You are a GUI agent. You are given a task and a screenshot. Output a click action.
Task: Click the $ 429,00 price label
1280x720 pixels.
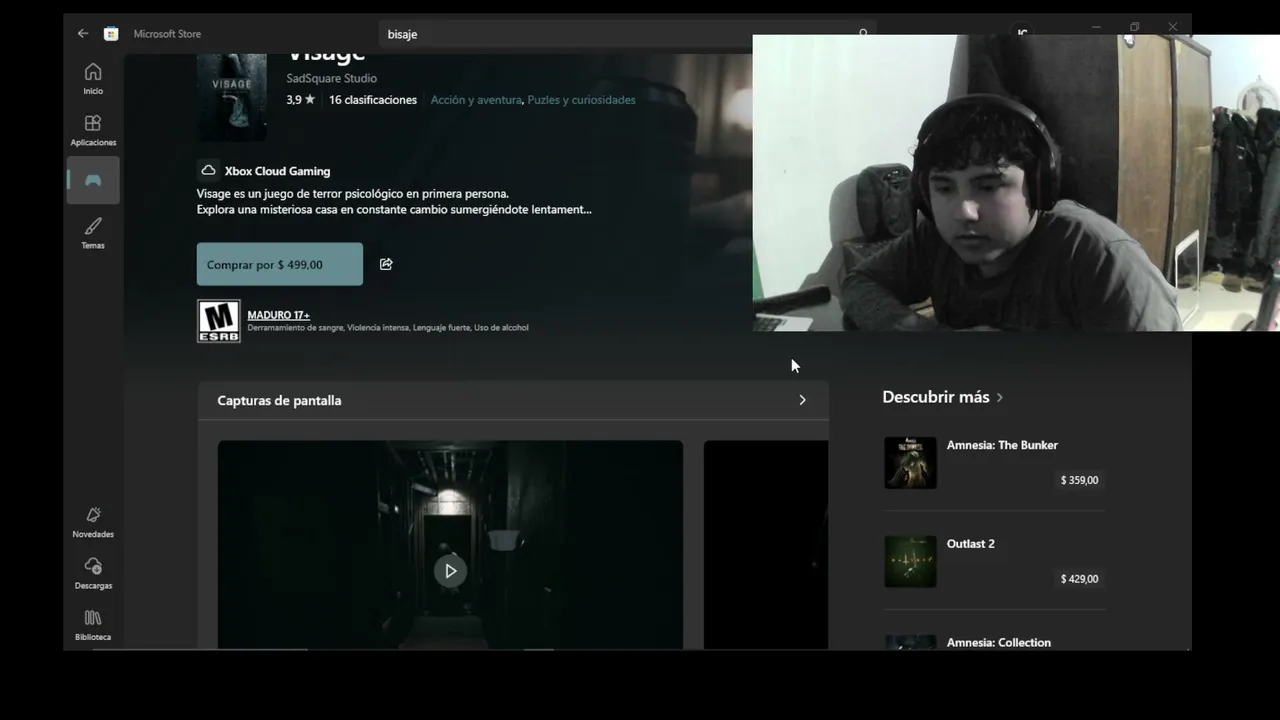coord(1079,579)
